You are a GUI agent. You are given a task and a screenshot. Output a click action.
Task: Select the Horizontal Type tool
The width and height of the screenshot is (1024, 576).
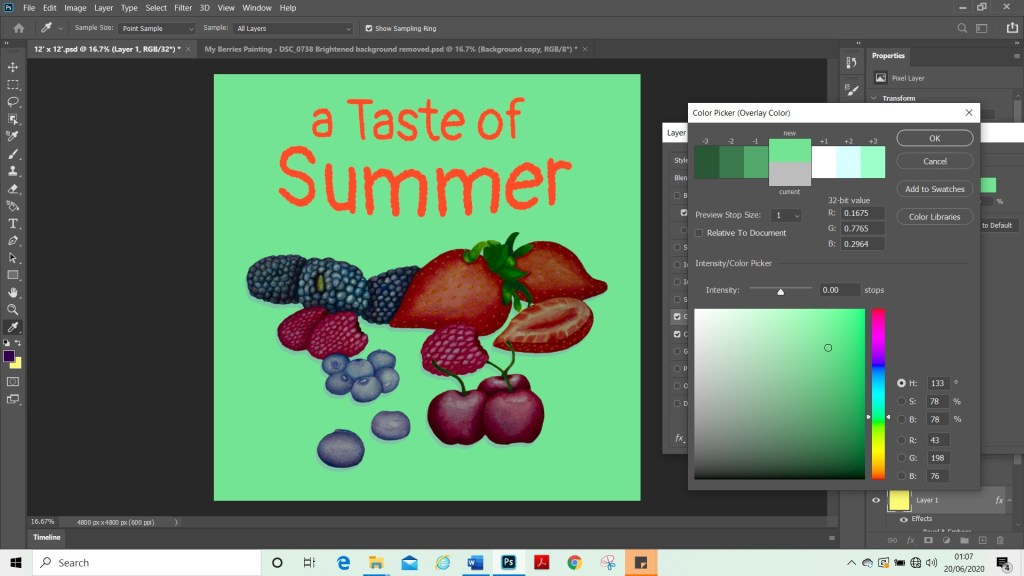(12, 223)
